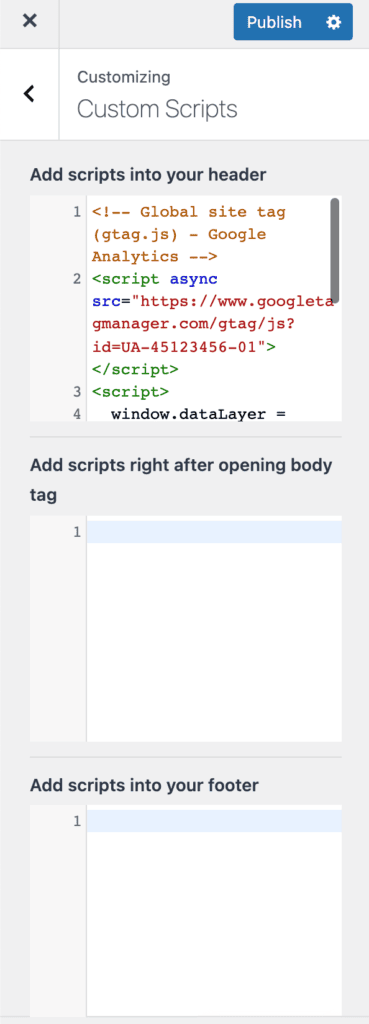
Task: Click the window.dataLayer code line
Action: pos(199,413)
